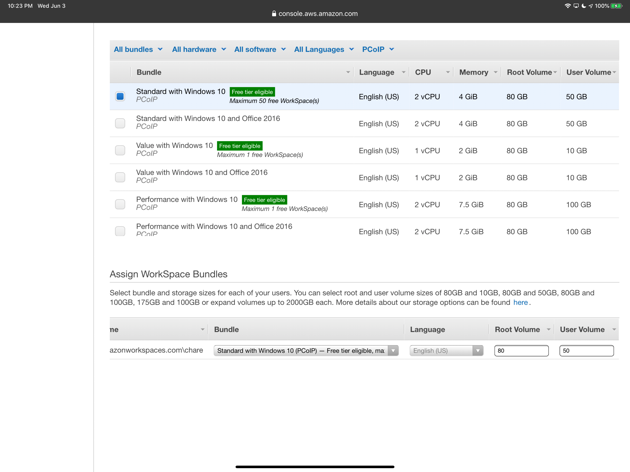
Task: Tap the battery indicator icon
Action: (x=616, y=6)
